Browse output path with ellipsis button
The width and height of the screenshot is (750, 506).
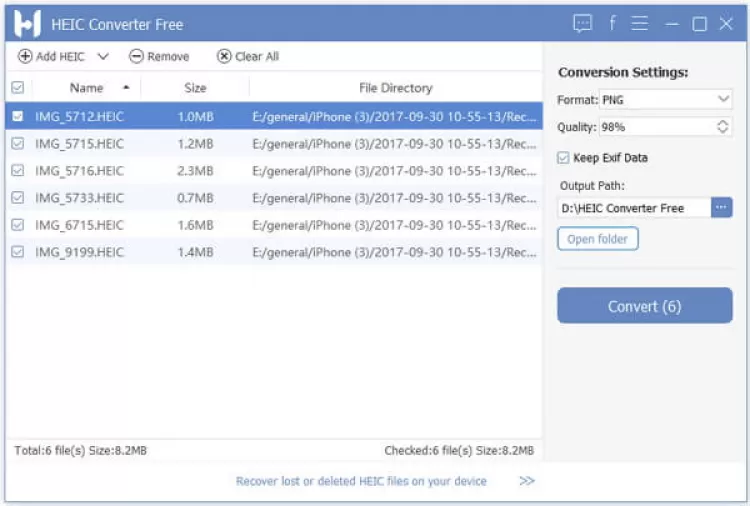coord(722,208)
